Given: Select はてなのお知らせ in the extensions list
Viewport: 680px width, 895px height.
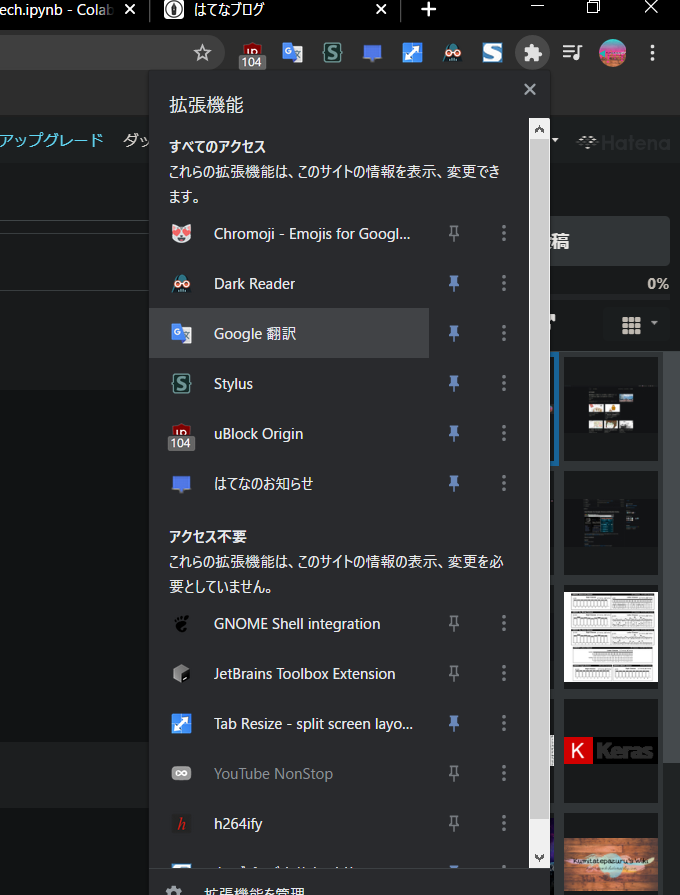Looking at the screenshot, I should (289, 483).
